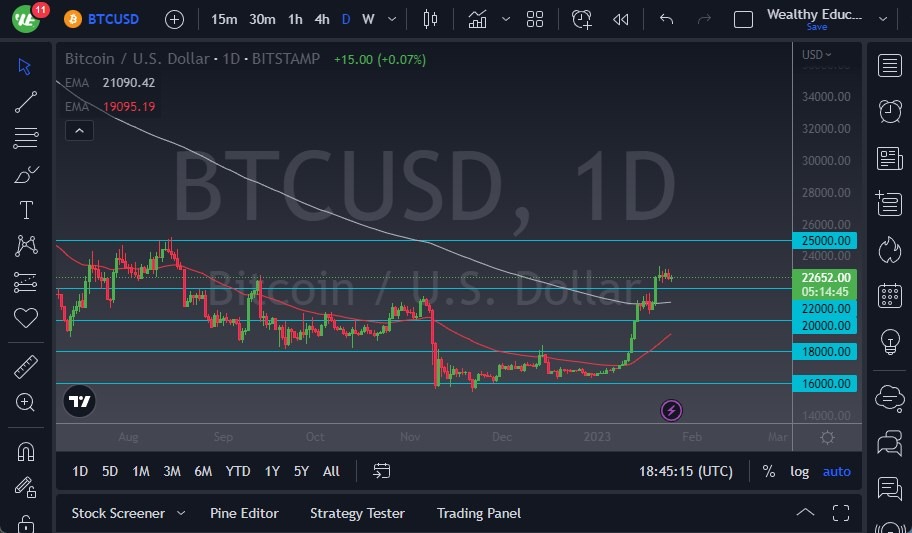Toggle stay in drawing mode pencil-lock

click(26, 487)
